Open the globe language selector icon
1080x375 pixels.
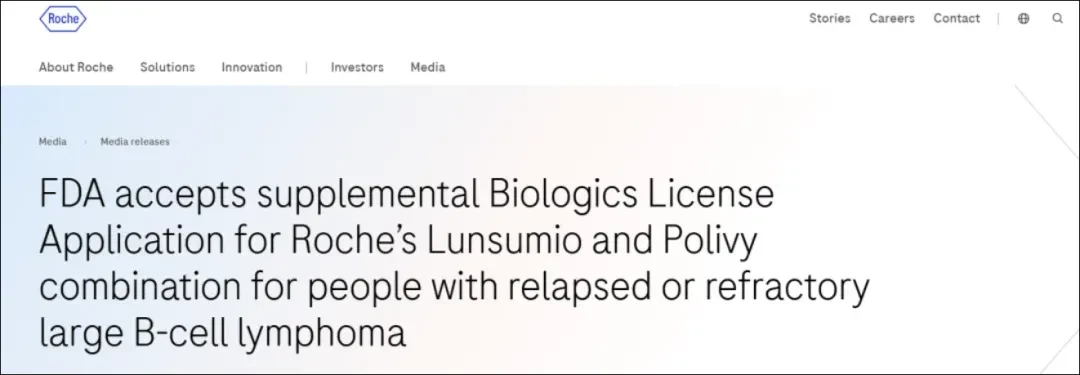1024,19
